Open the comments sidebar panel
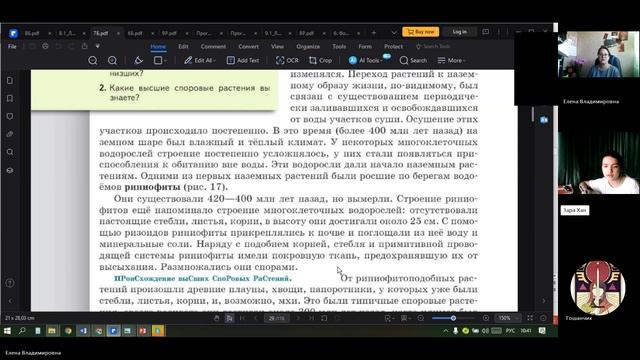Screen dimensions: 640x360 click(x=10, y=116)
